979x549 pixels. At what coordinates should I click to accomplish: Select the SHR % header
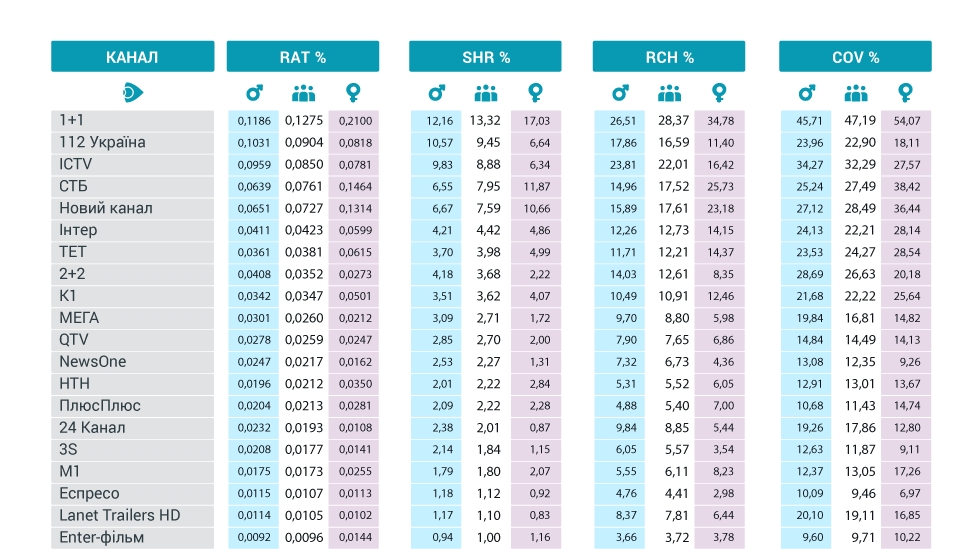click(485, 57)
